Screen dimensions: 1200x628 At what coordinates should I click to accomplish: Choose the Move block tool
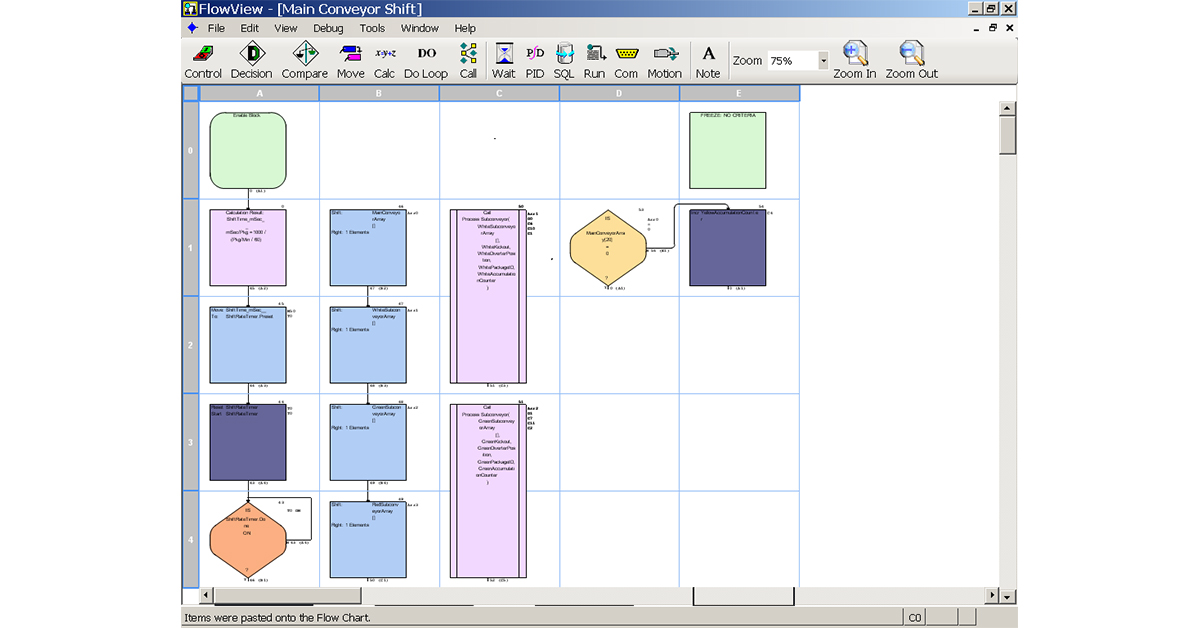[350, 60]
